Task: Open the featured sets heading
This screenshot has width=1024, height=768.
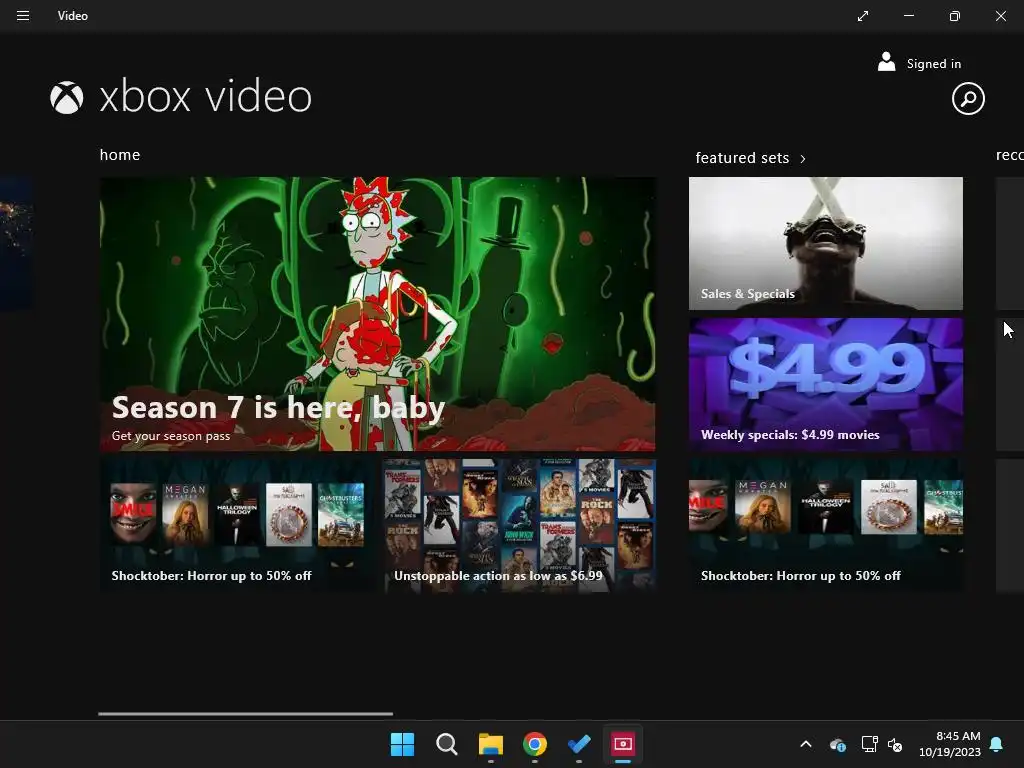Action: click(x=742, y=158)
